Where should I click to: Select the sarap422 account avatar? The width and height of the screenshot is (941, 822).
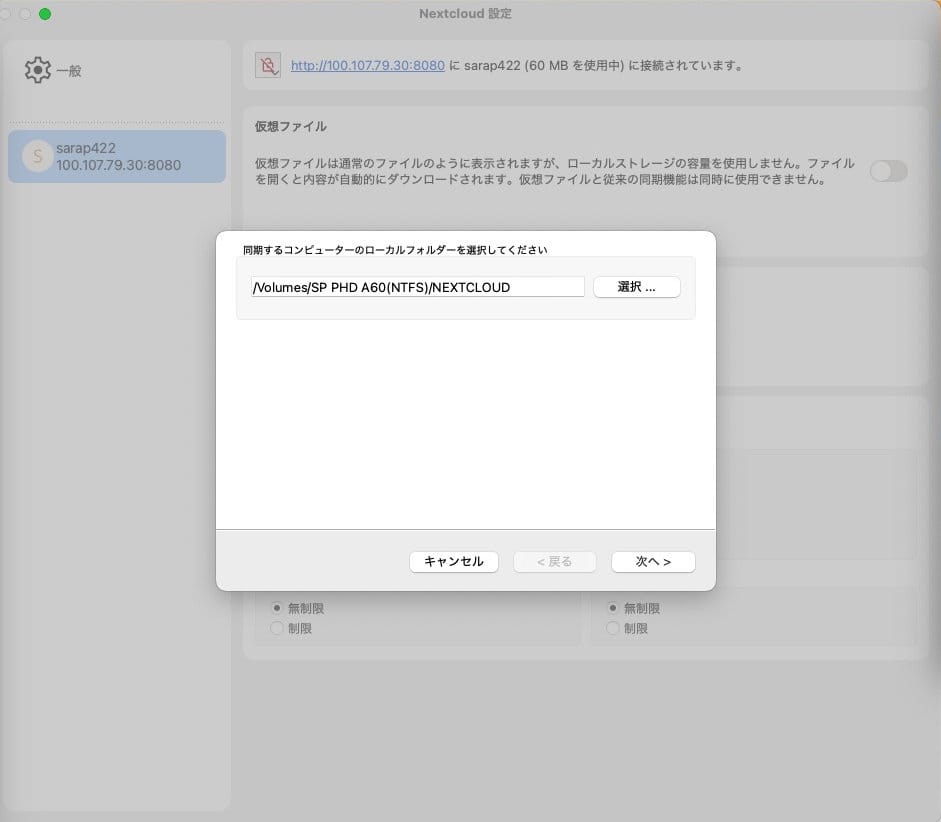(x=37, y=157)
